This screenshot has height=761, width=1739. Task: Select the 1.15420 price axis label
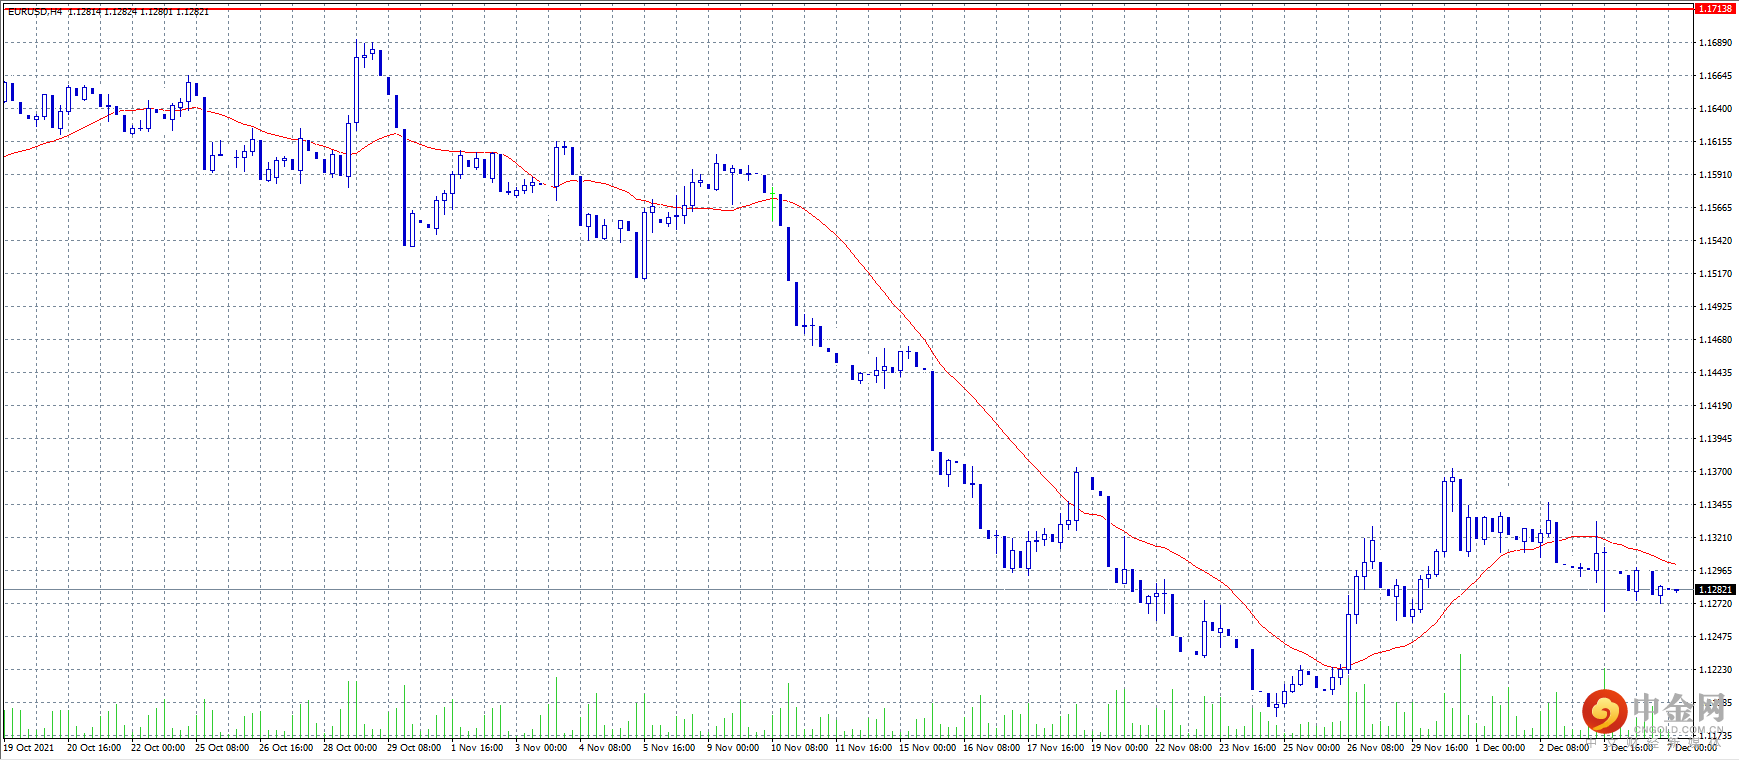(1715, 241)
